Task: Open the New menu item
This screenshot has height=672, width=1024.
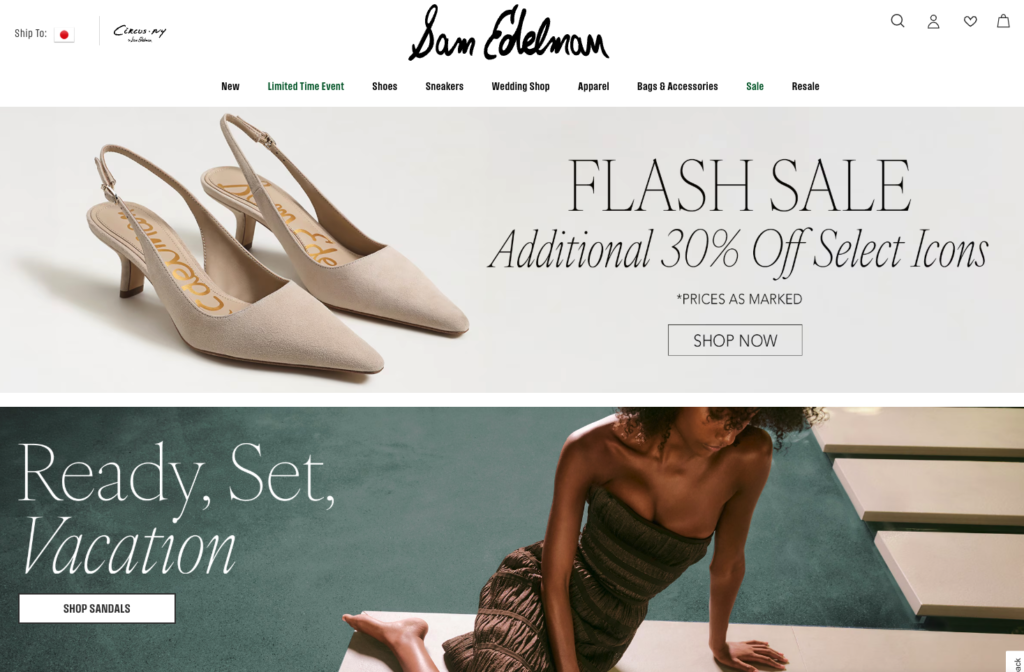Action: [x=230, y=86]
